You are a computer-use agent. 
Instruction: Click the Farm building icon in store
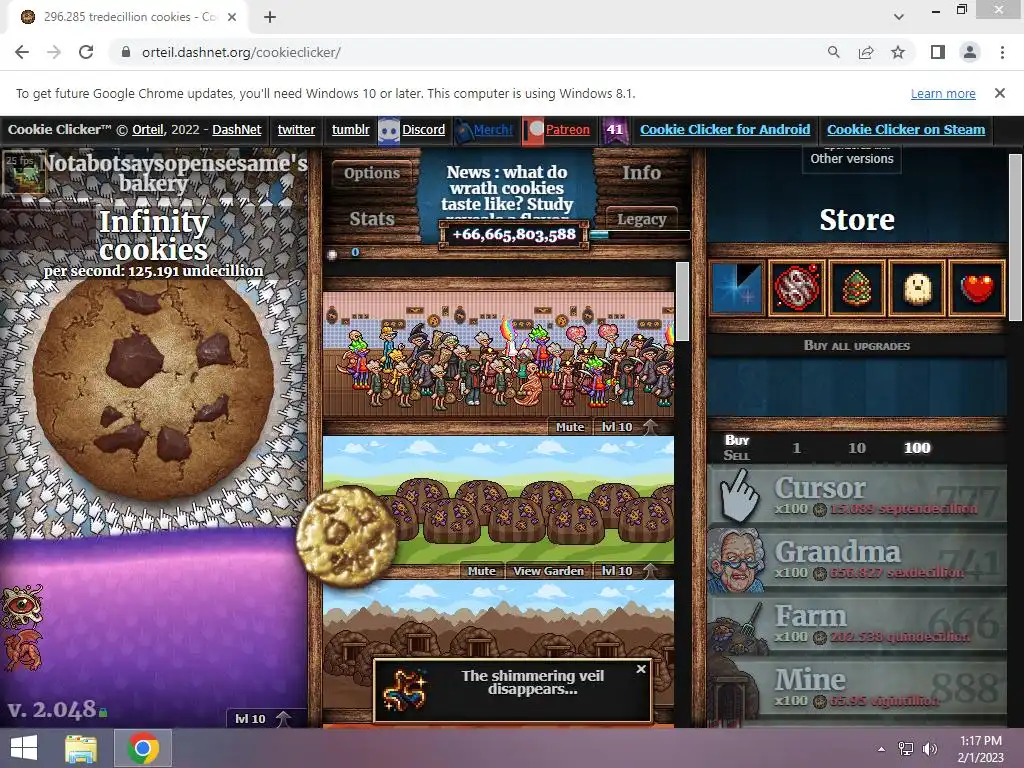738,626
